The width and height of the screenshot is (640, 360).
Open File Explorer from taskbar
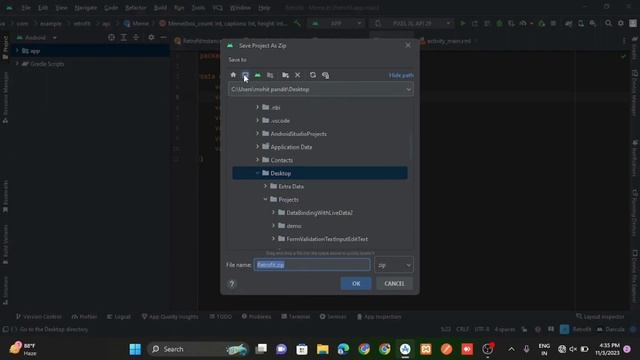pyautogui.click(x=322, y=349)
